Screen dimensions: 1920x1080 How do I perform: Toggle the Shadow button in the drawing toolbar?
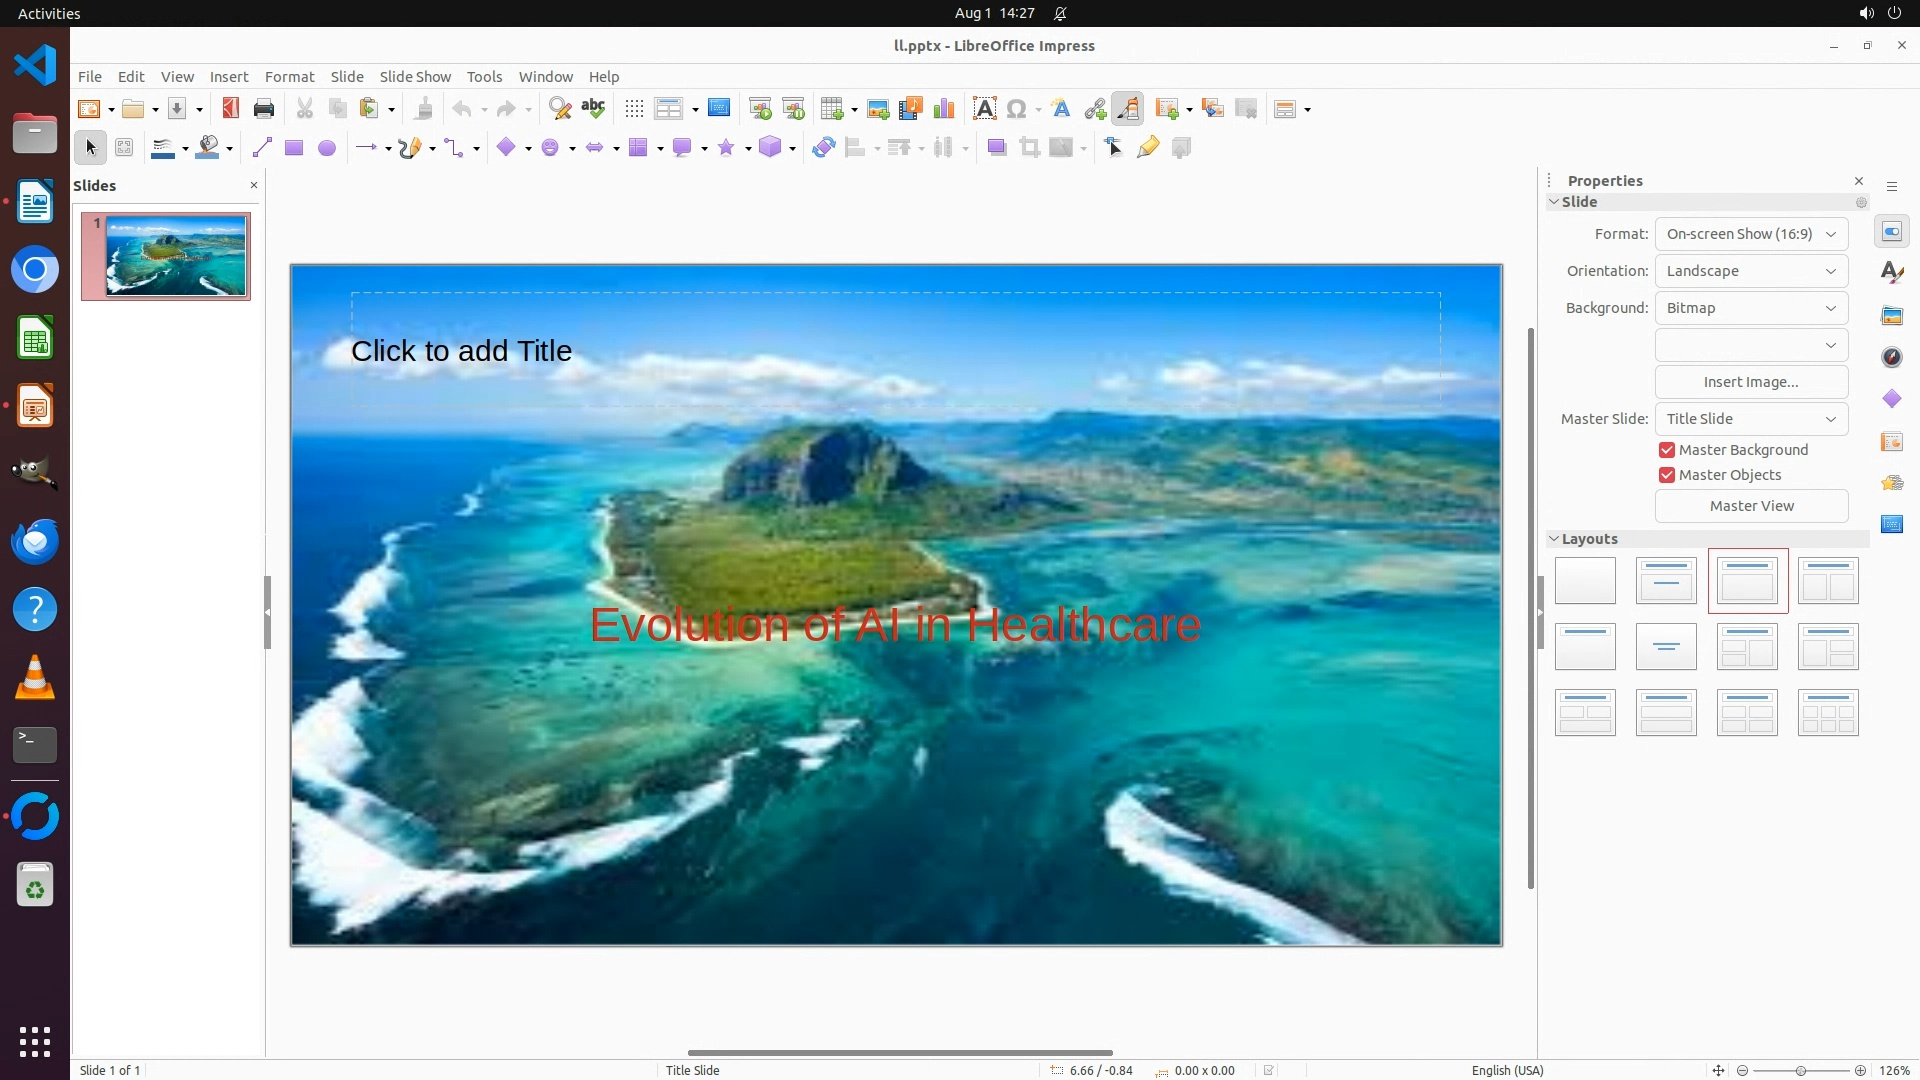[996, 148]
